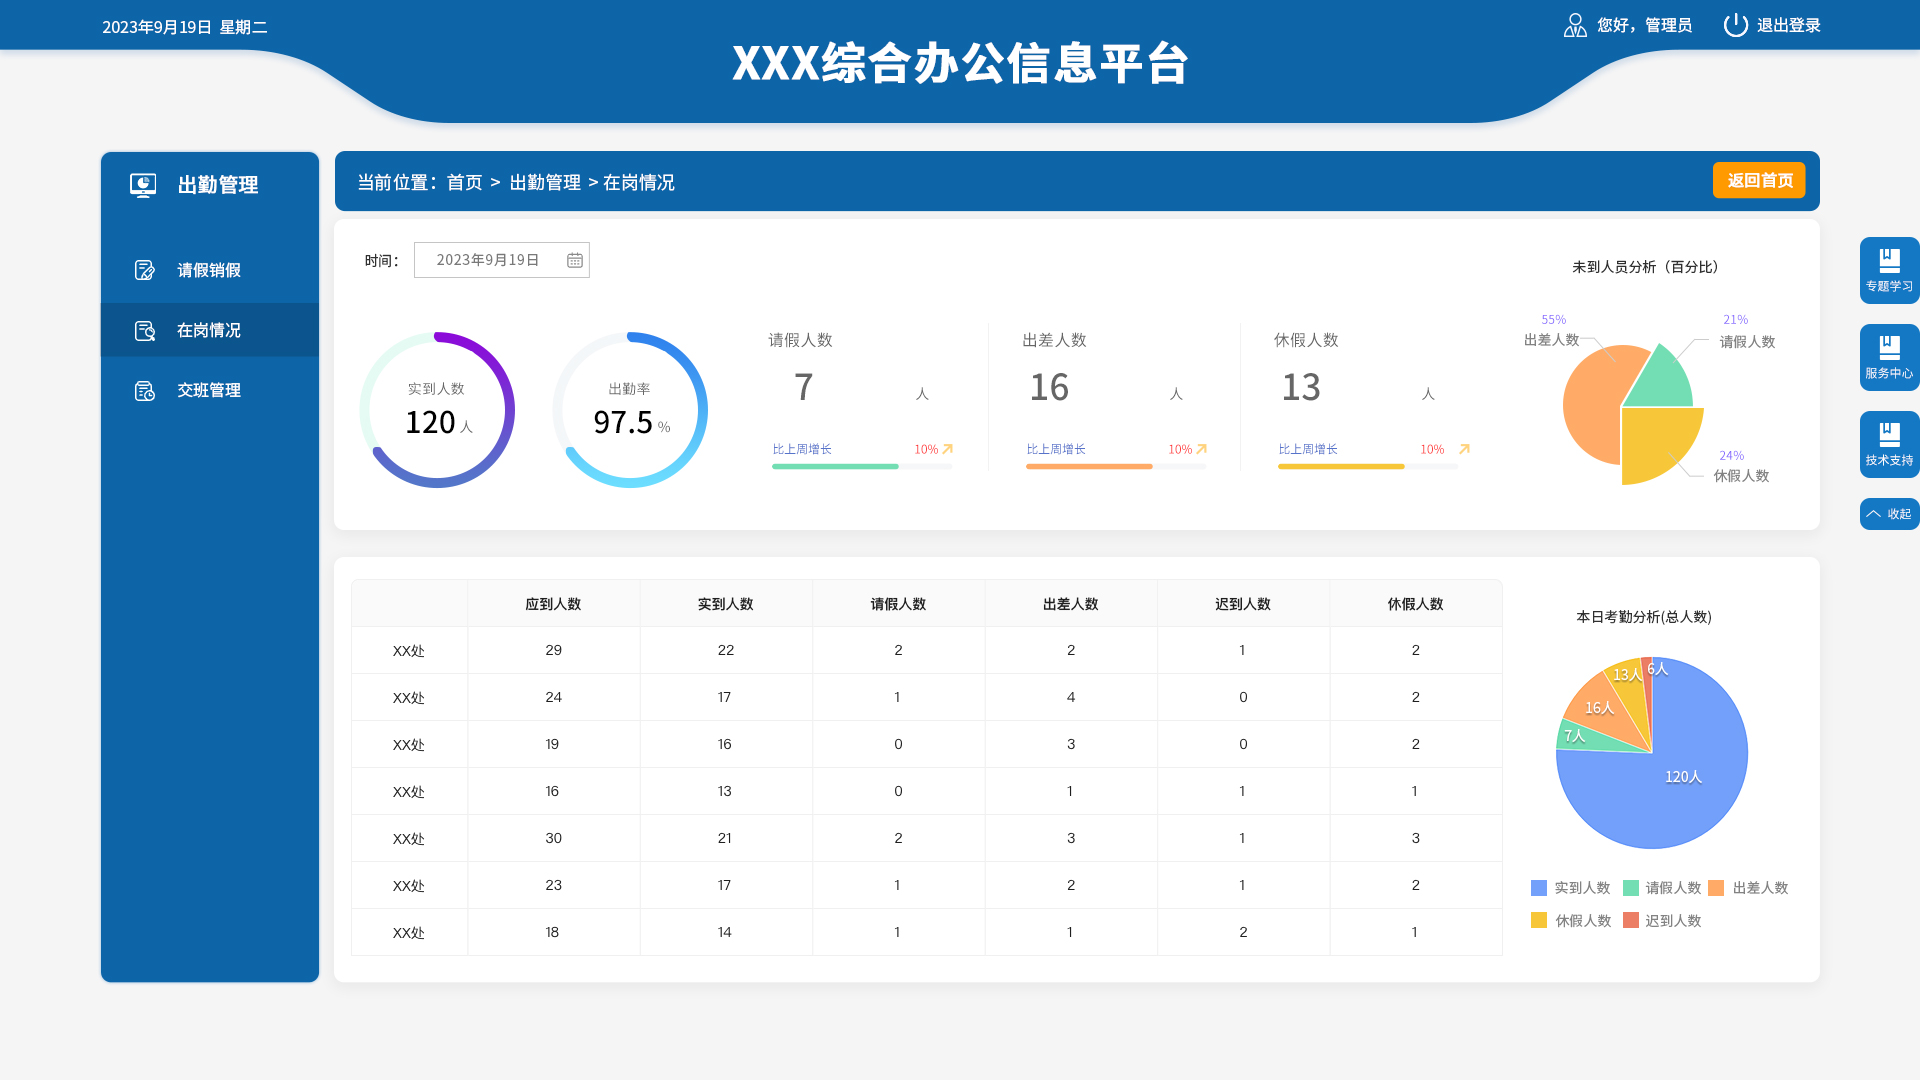Click the 出差人数 table column header
This screenshot has height=1080, width=1920.
1071,604
